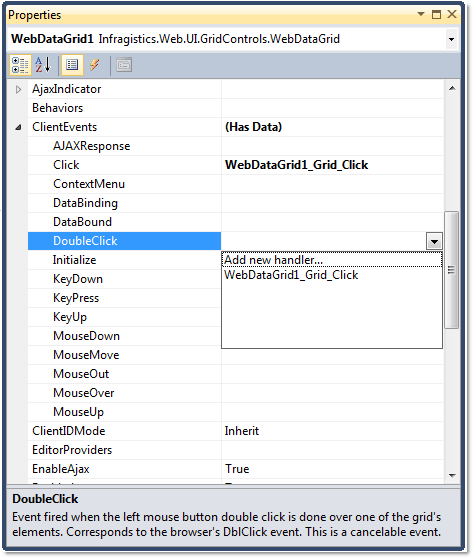Click the scrollbar down arrow
The width and height of the screenshot is (473, 558).
tap(452, 476)
